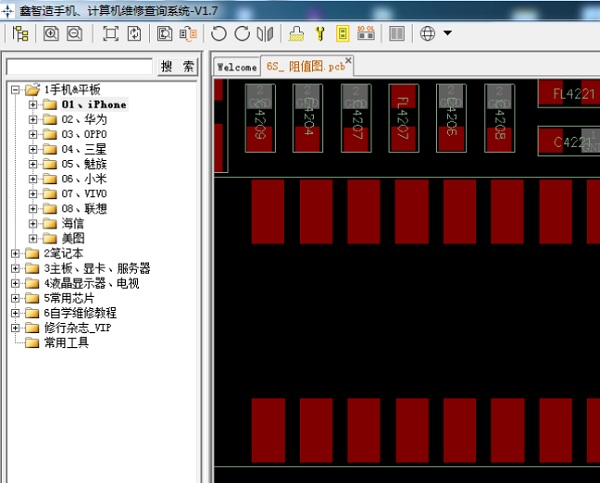Expand the 3主板、显卡、服务器 folder

15,268
